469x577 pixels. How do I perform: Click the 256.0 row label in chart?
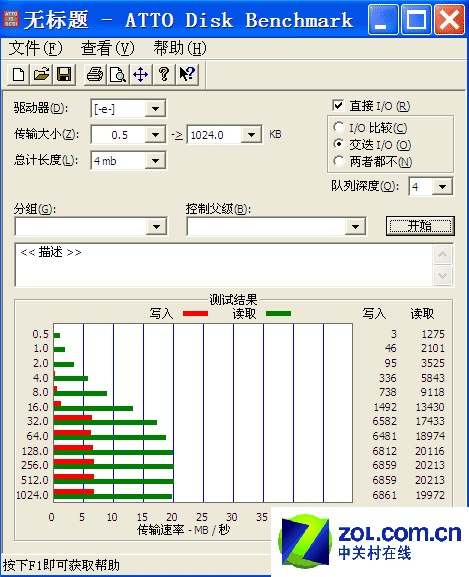click(x=35, y=465)
